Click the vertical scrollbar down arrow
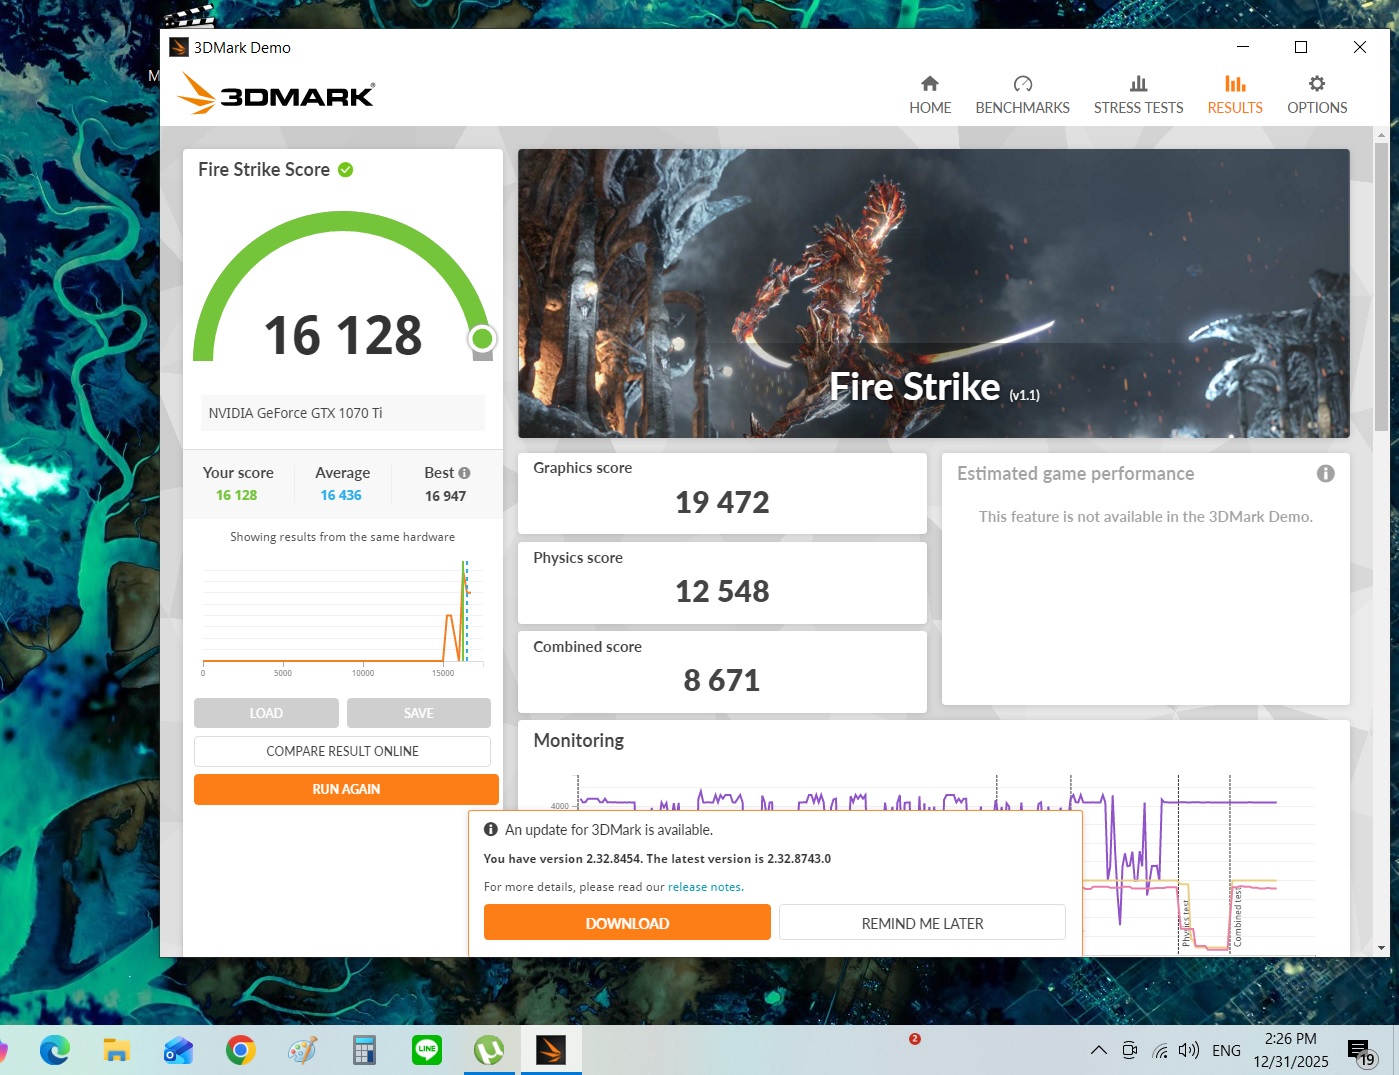The image size is (1399, 1075). pos(1381,947)
